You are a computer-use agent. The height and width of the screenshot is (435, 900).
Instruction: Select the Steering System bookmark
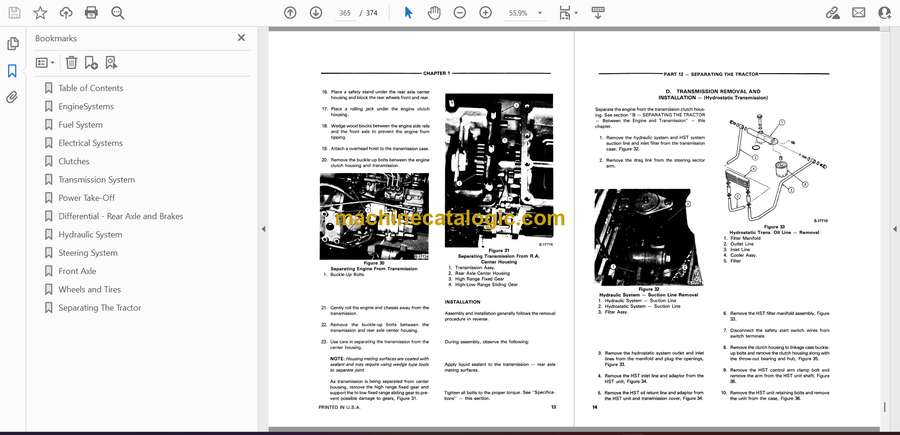pos(88,253)
